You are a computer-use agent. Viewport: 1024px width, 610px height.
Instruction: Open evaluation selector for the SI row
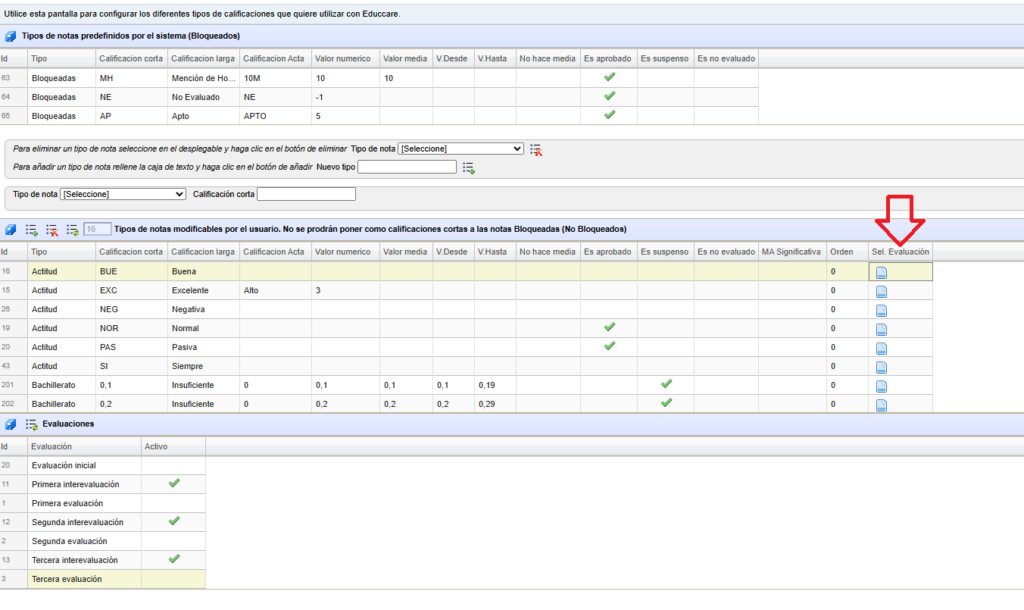881,367
